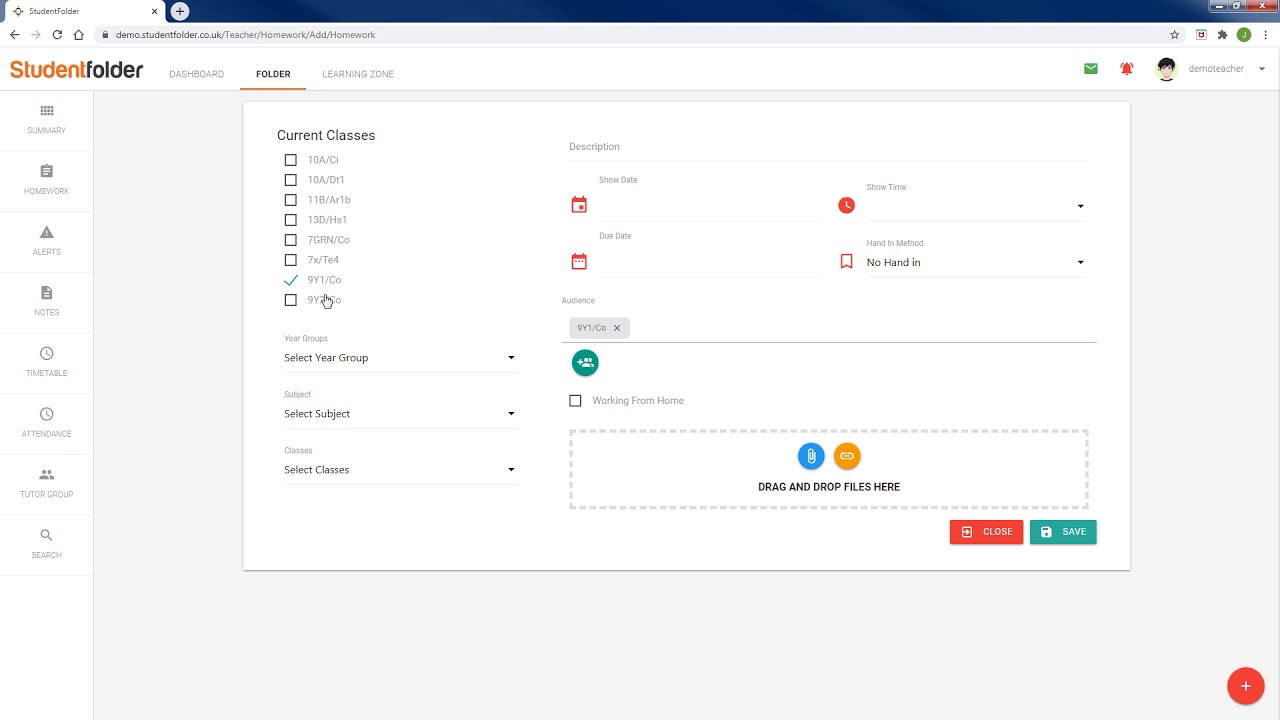
Task: Click the browser address bar URL
Action: point(246,34)
